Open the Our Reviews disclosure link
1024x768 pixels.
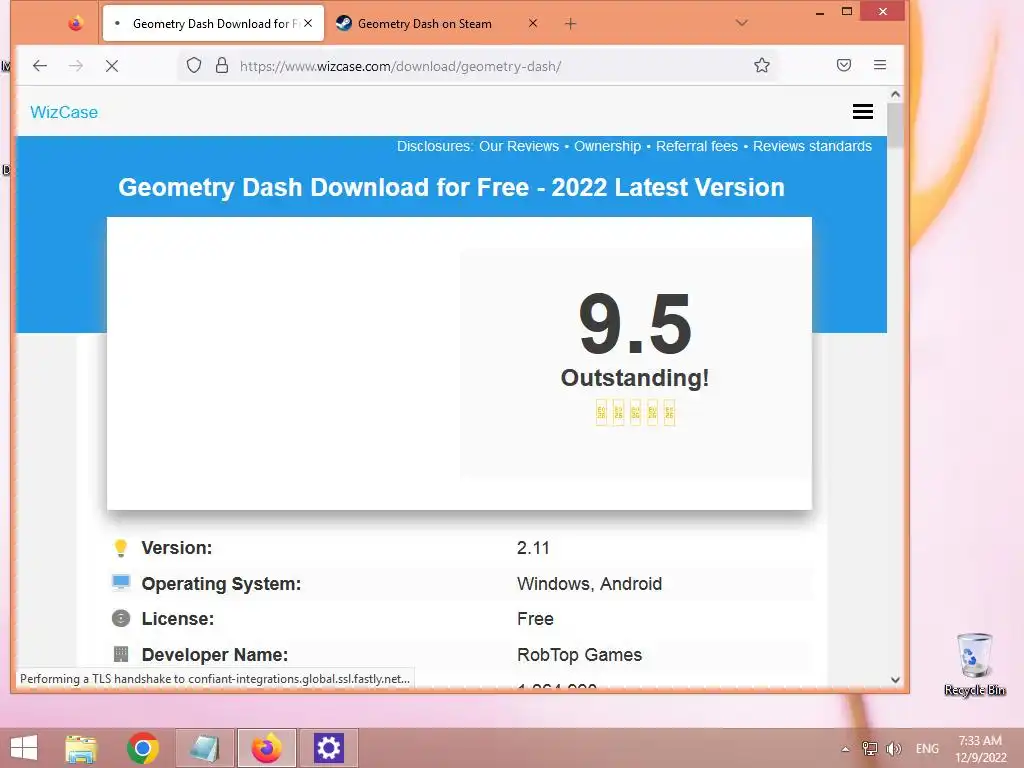tap(519, 146)
